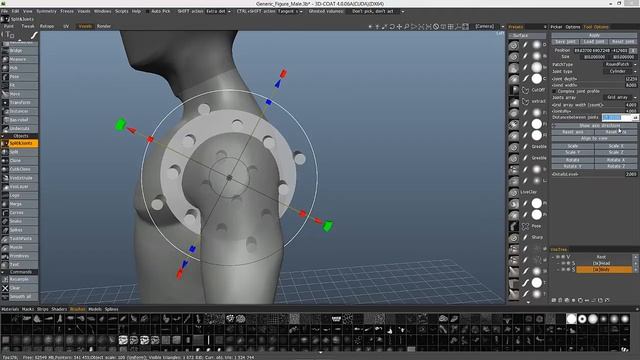The width and height of the screenshot is (640, 360).
Task: Select the Bas-relief tool
Action: 20,120
